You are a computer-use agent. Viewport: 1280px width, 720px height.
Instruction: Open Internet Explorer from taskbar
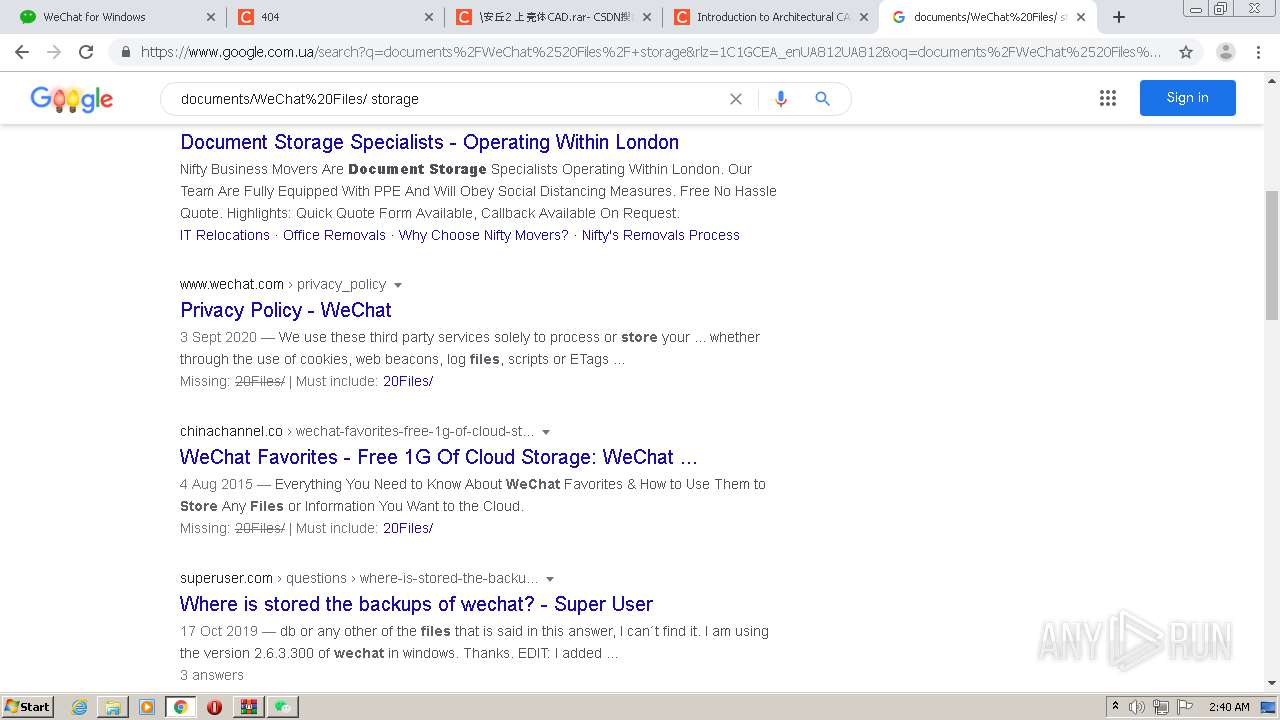(x=79, y=707)
